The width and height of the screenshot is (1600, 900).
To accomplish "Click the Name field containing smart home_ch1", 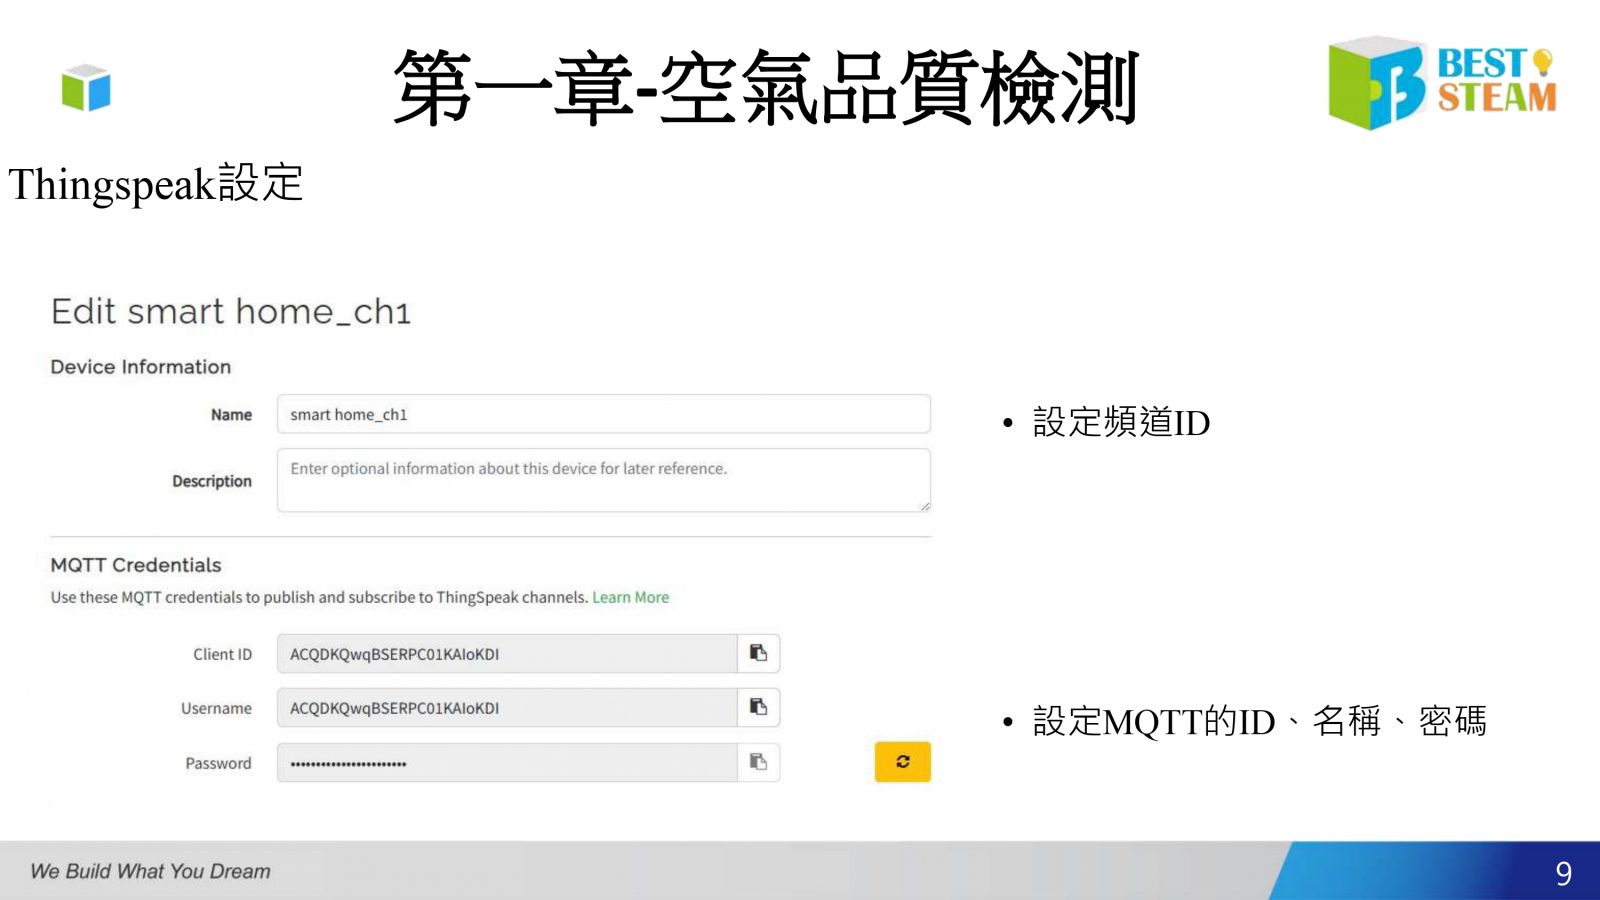I will pyautogui.click(x=603, y=414).
